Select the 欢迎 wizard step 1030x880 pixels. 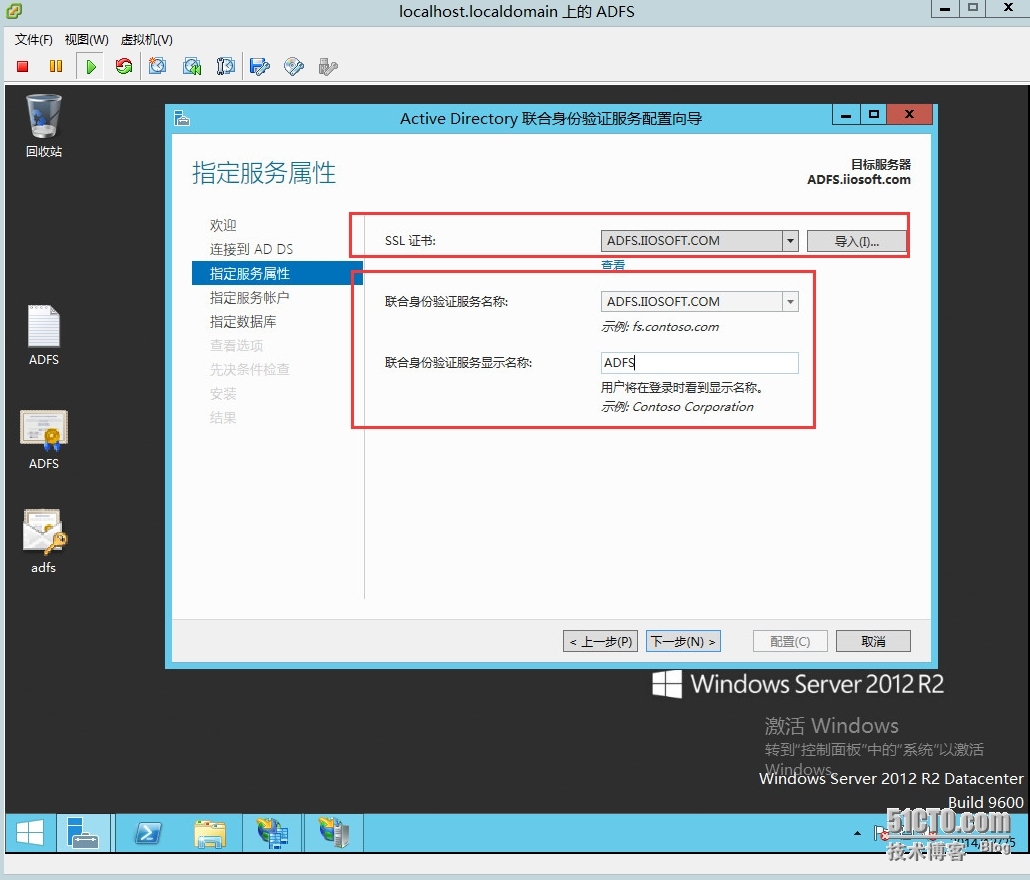[x=223, y=225]
